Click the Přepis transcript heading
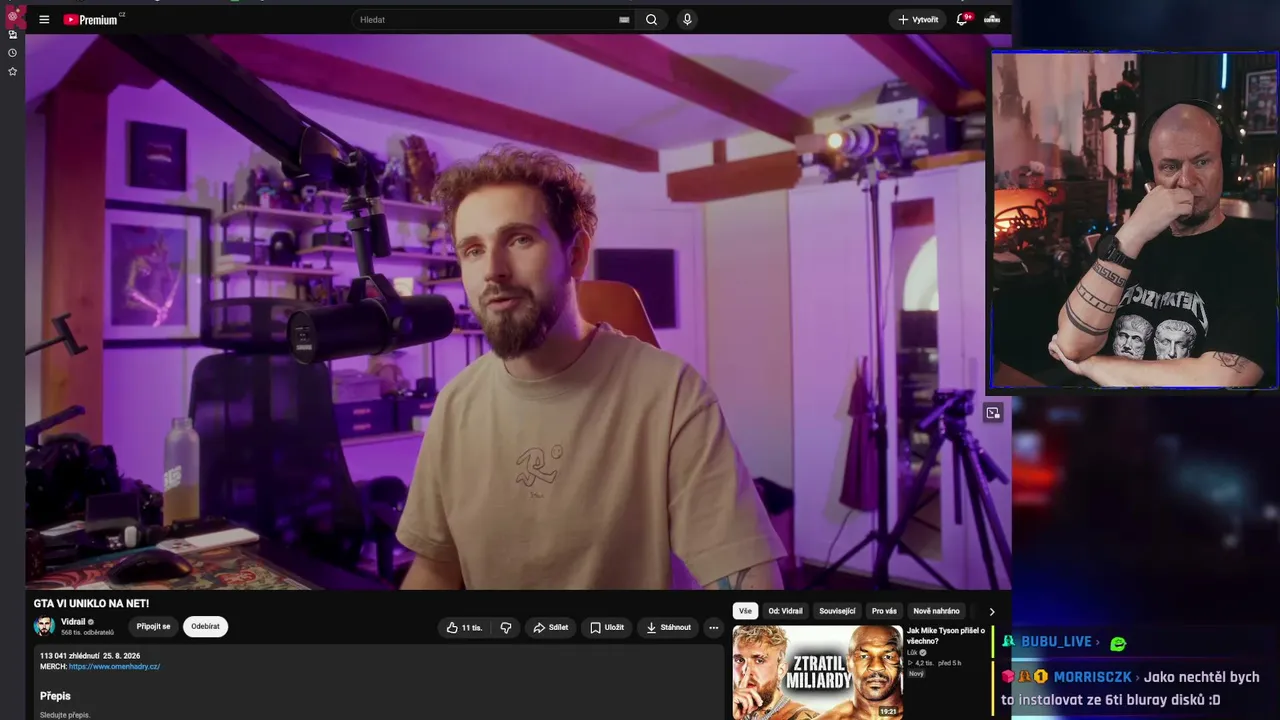 tap(55, 695)
